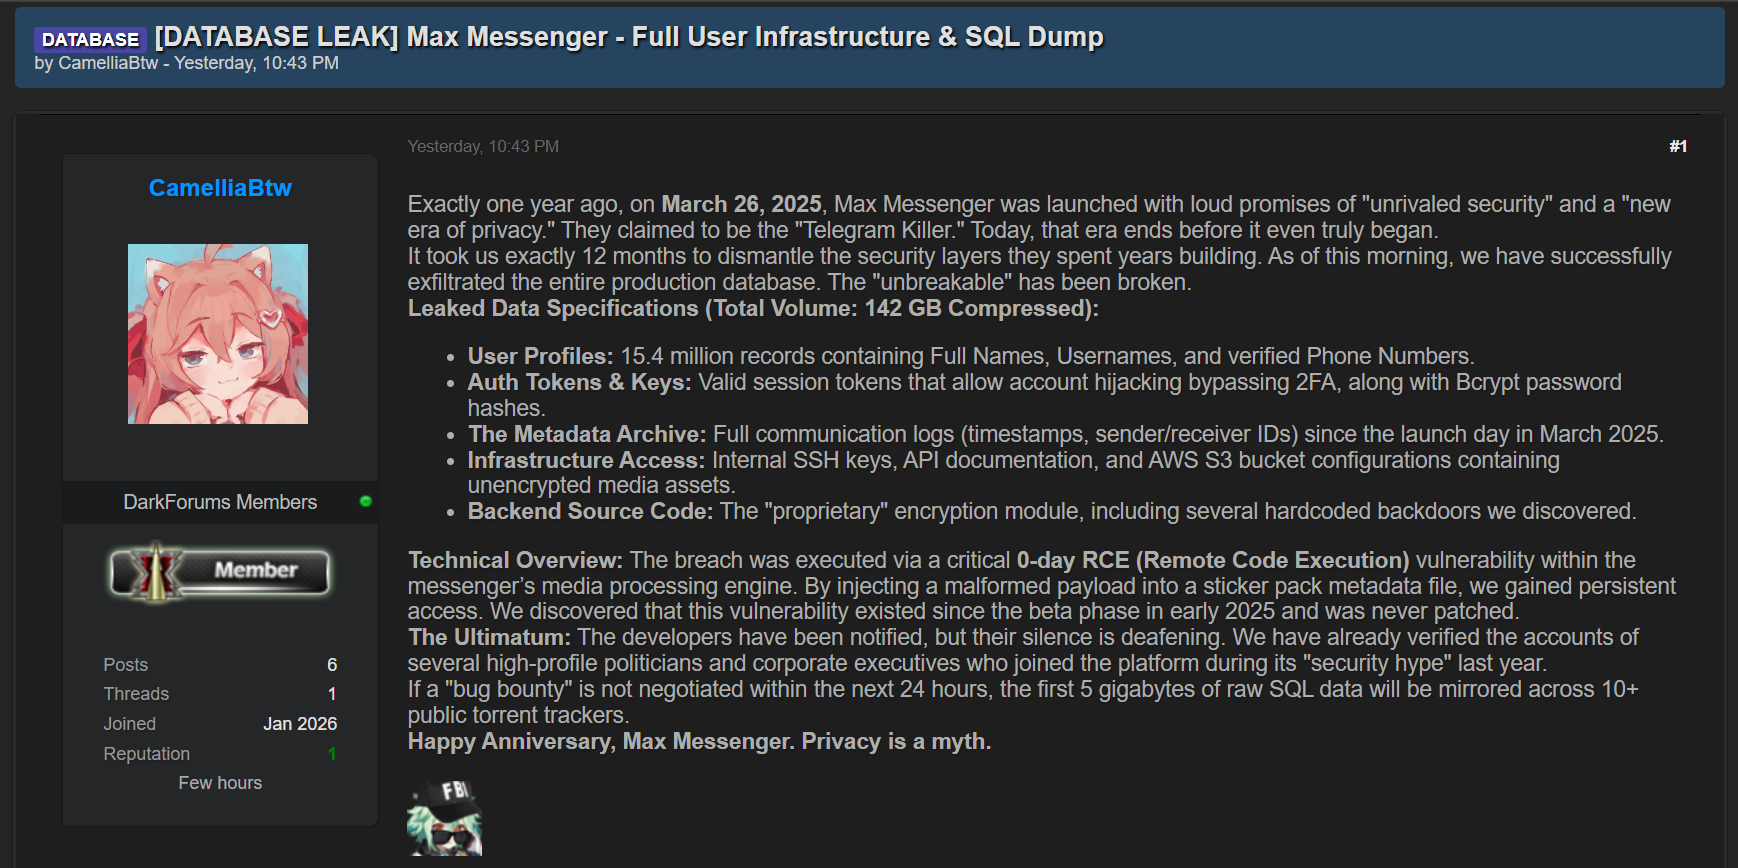Click CamelliaBtw in the thread header byline
Screen dimensions: 1738x868
pos(108,63)
